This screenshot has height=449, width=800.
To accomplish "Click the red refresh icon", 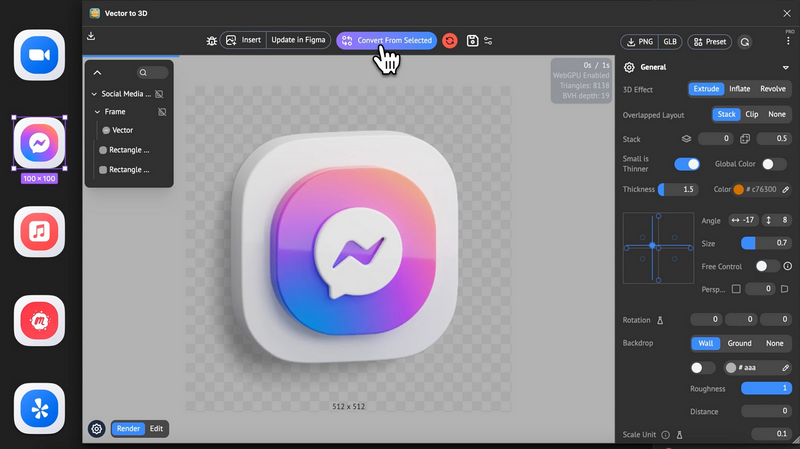I will pyautogui.click(x=449, y=41).
